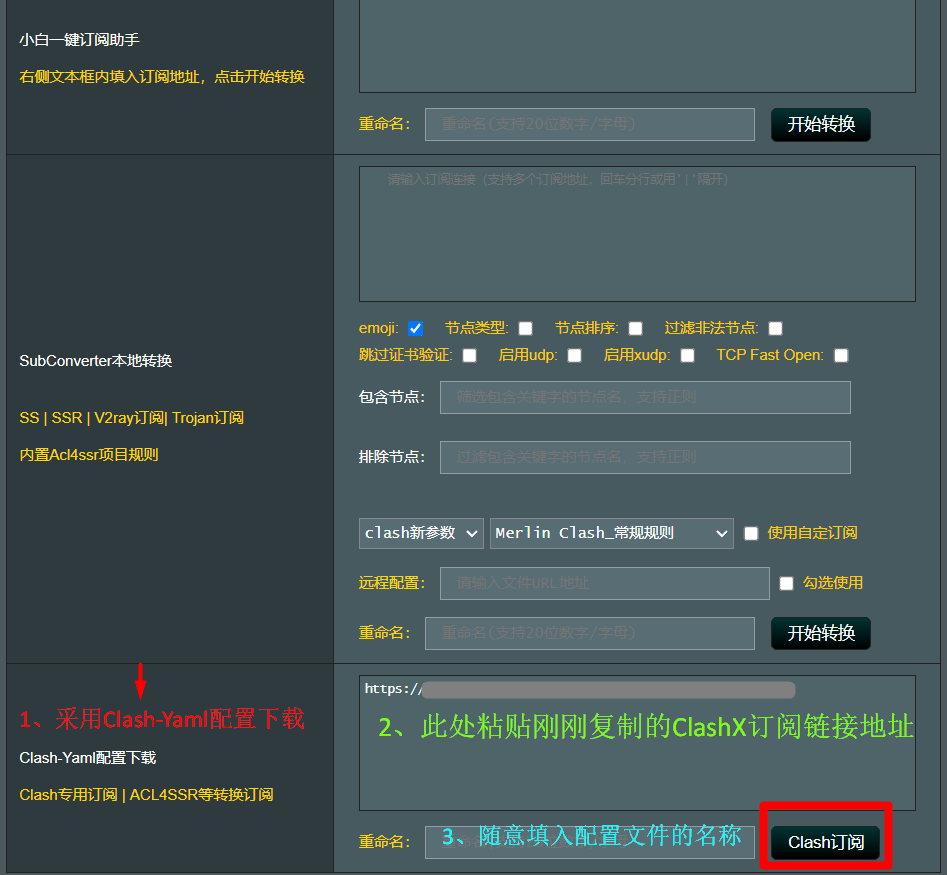Focus the 排除节点 input field

click(645, 457)
